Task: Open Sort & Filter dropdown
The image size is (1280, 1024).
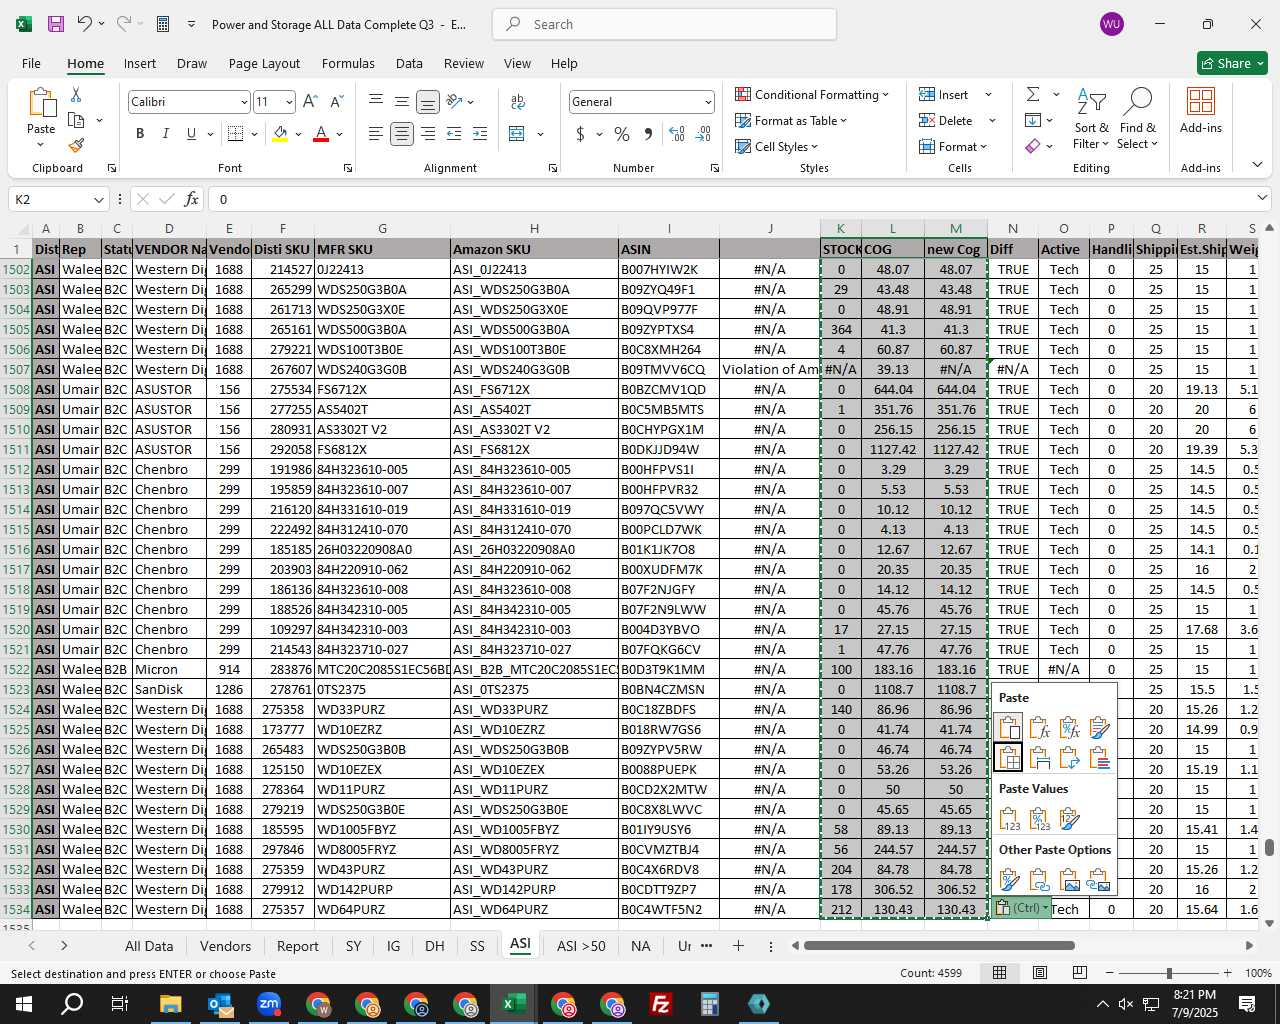Action: pyautogui.click(x=1091, y=121)
